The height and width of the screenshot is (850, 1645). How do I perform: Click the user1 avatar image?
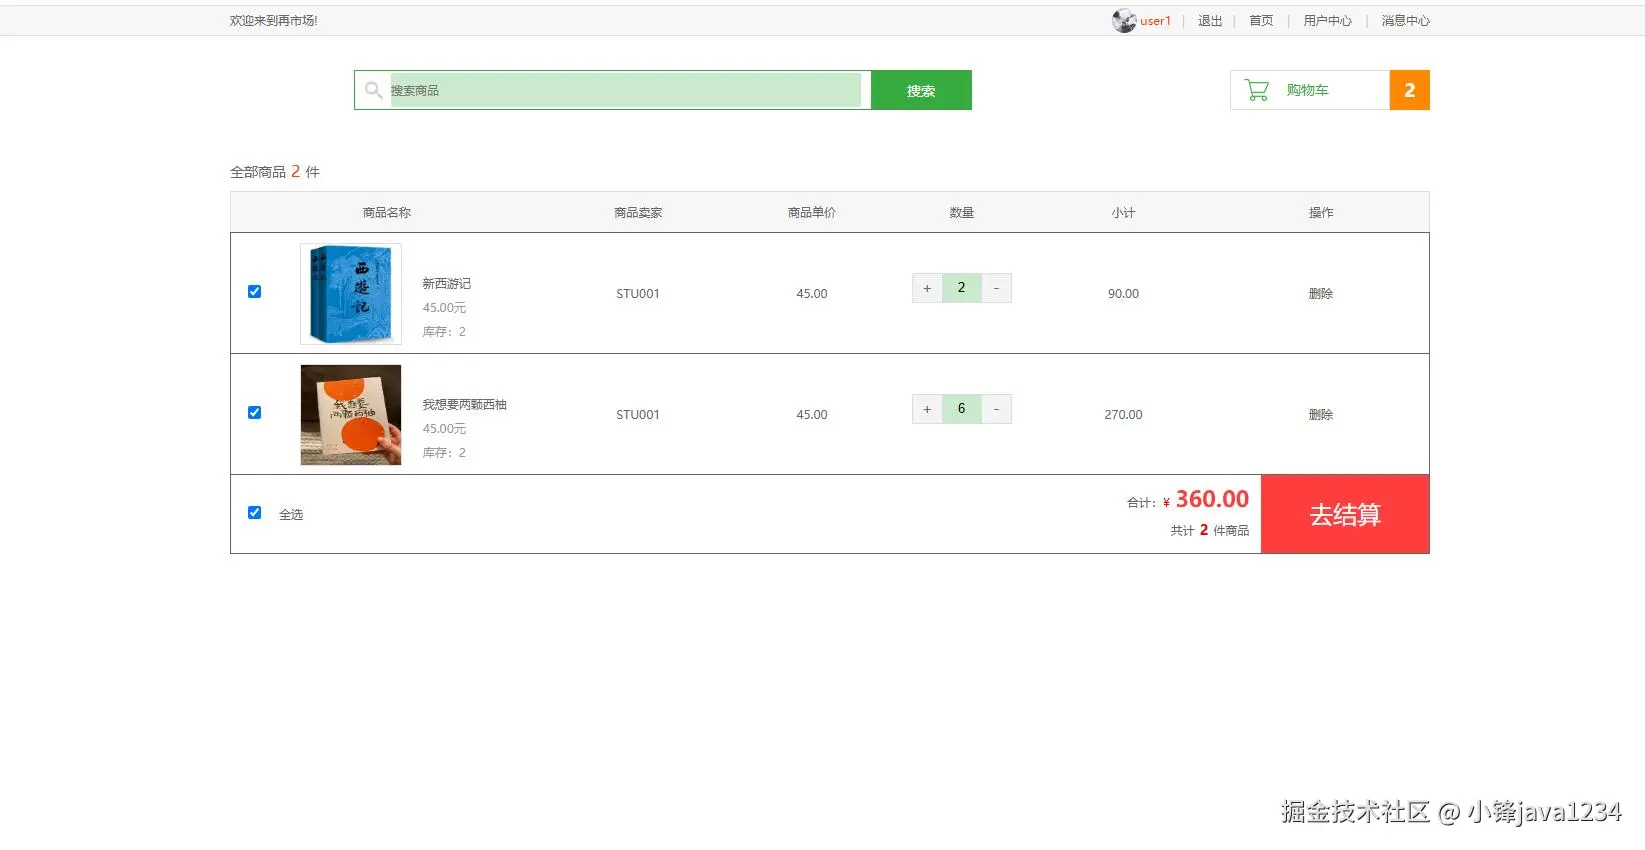pos(1124,21)
